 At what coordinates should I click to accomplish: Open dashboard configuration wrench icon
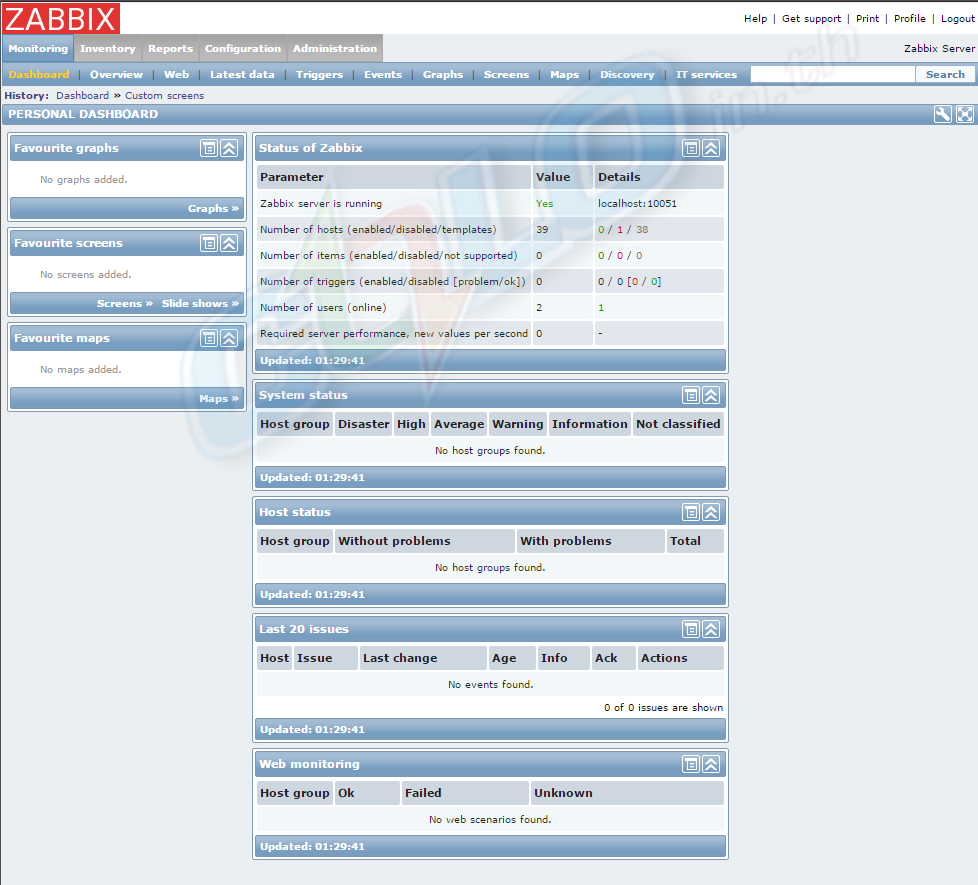(942, 114)
